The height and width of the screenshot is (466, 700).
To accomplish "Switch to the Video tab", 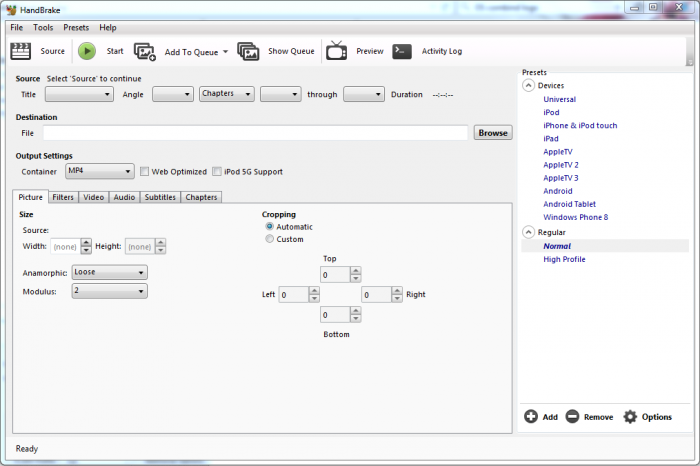I will pyautogui.click(x=94, y=197).
